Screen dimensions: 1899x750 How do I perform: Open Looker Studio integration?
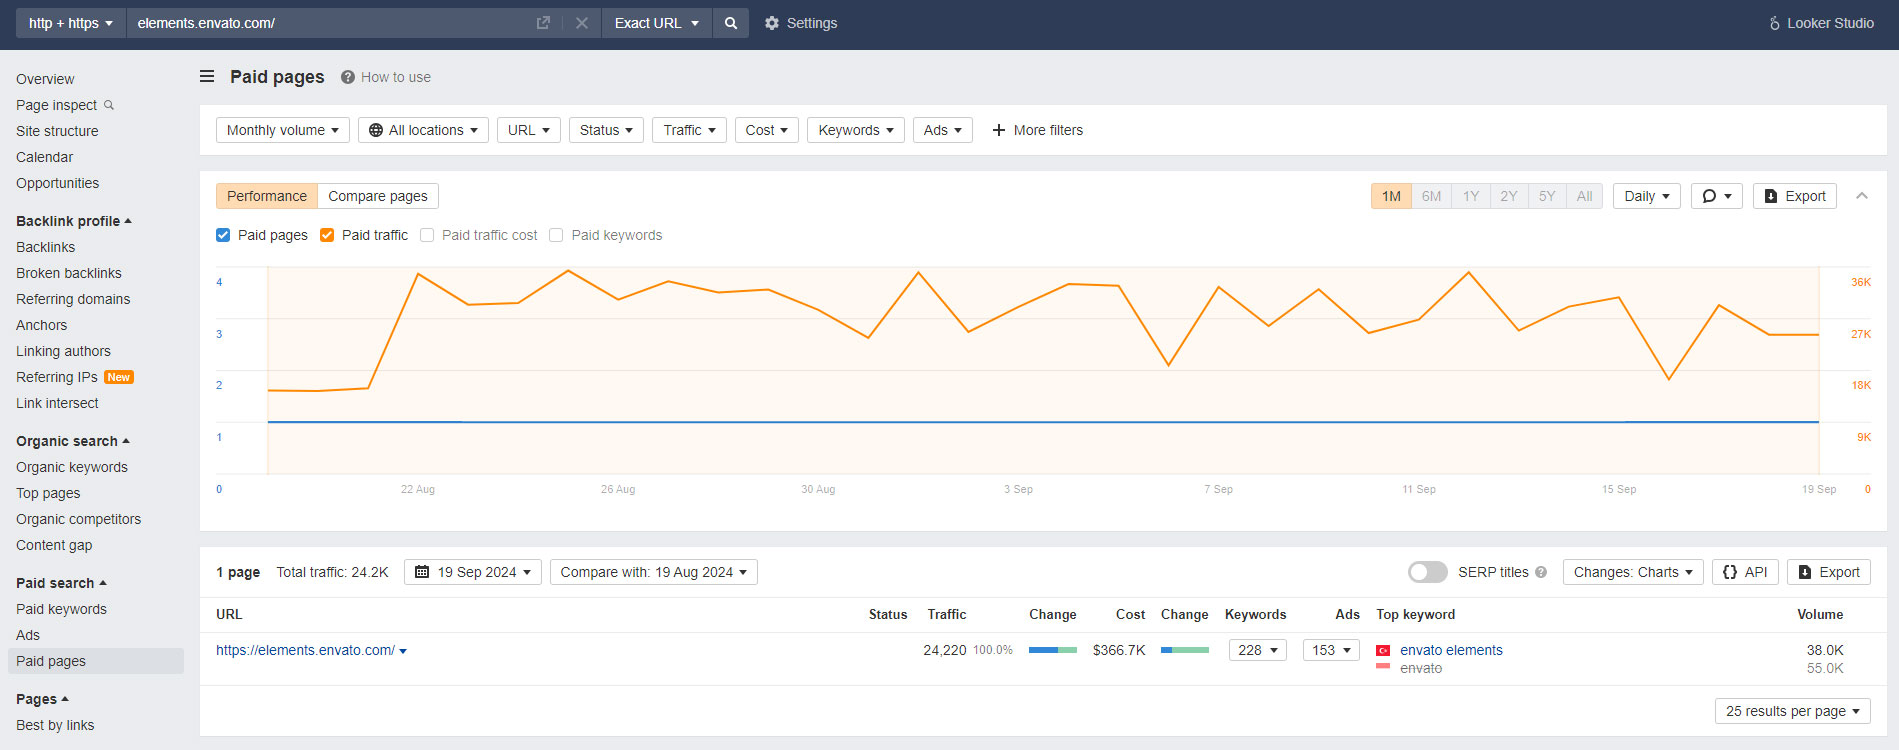pyautogui.click(x=1821, y=23)
